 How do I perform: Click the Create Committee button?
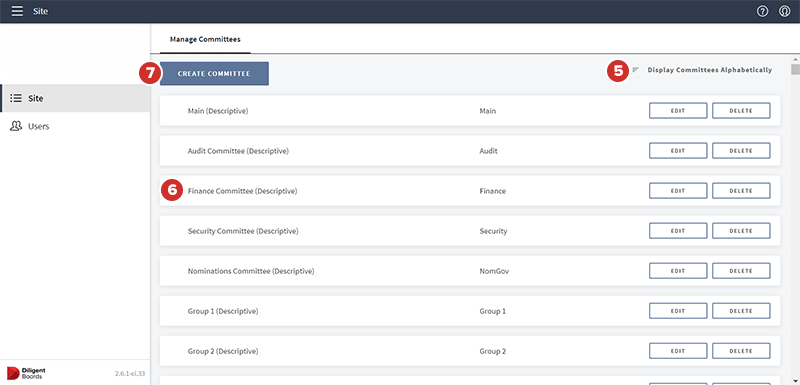(x=214, y=74)
